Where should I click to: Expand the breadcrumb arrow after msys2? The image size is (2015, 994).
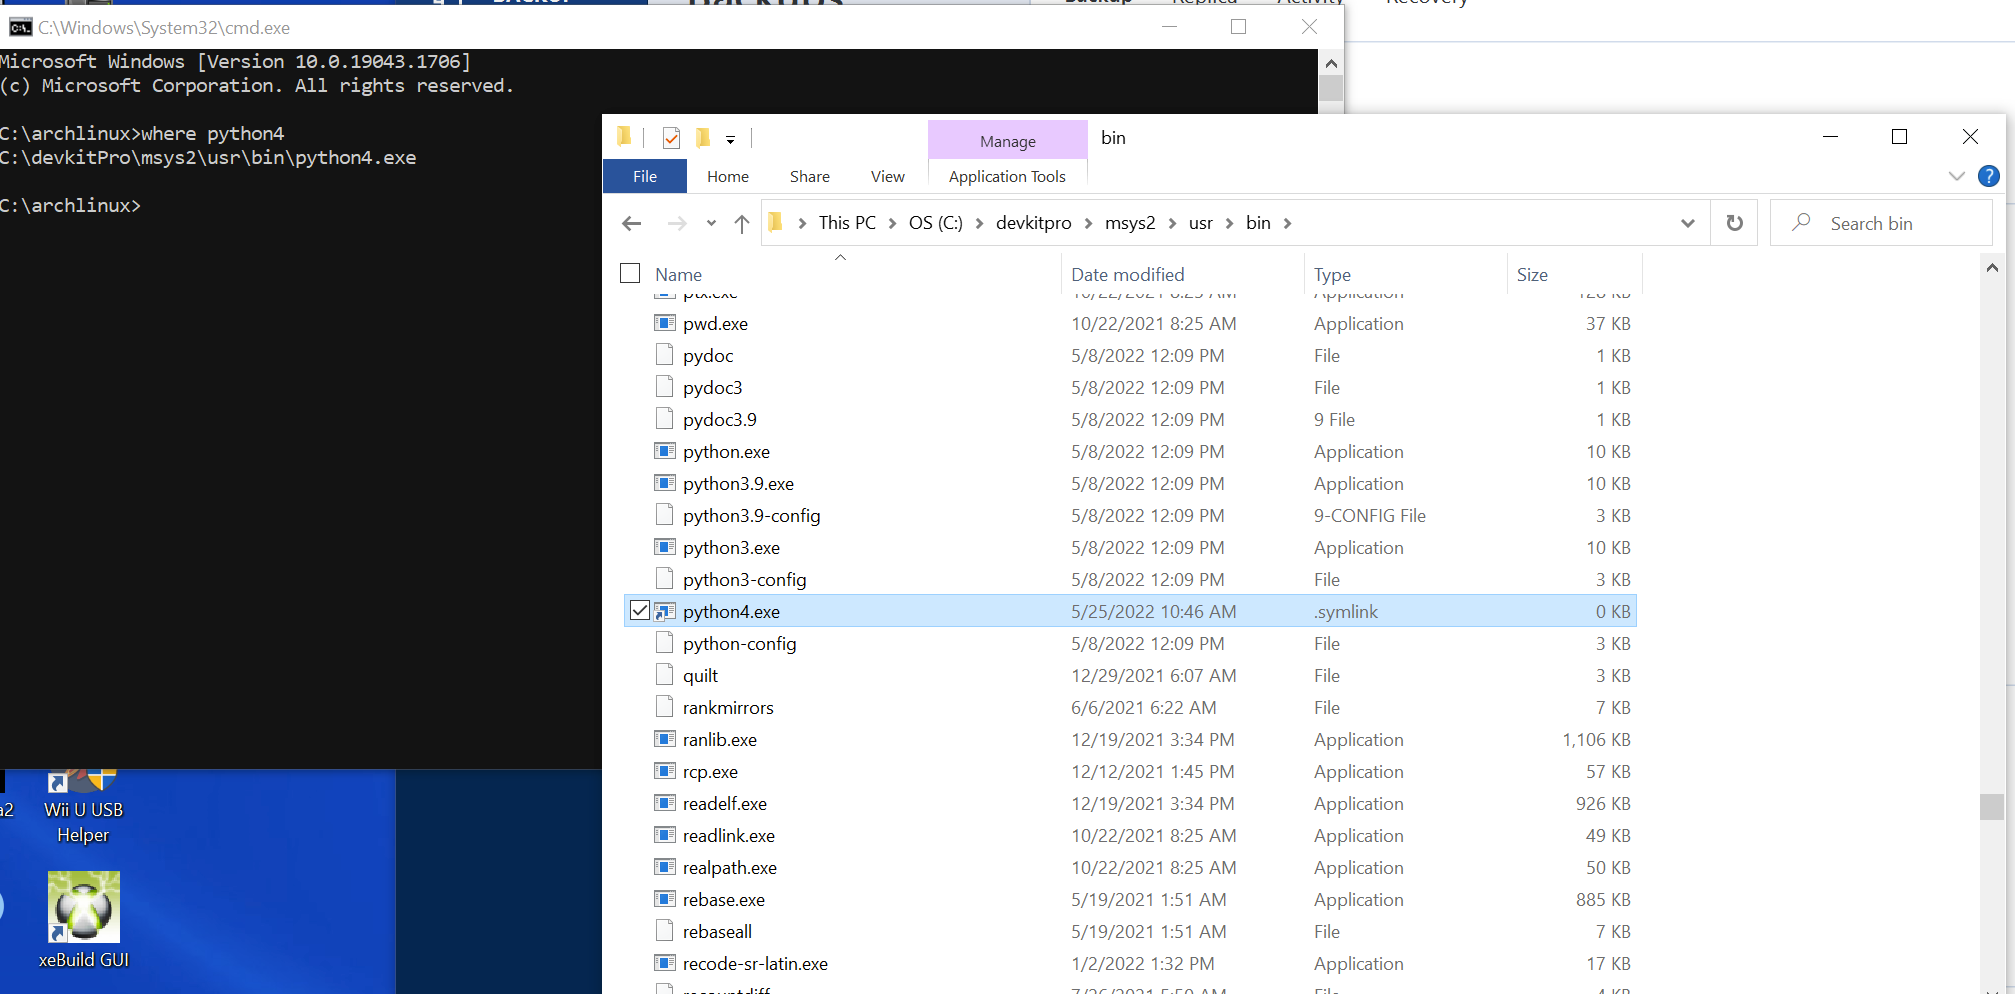1172,223
